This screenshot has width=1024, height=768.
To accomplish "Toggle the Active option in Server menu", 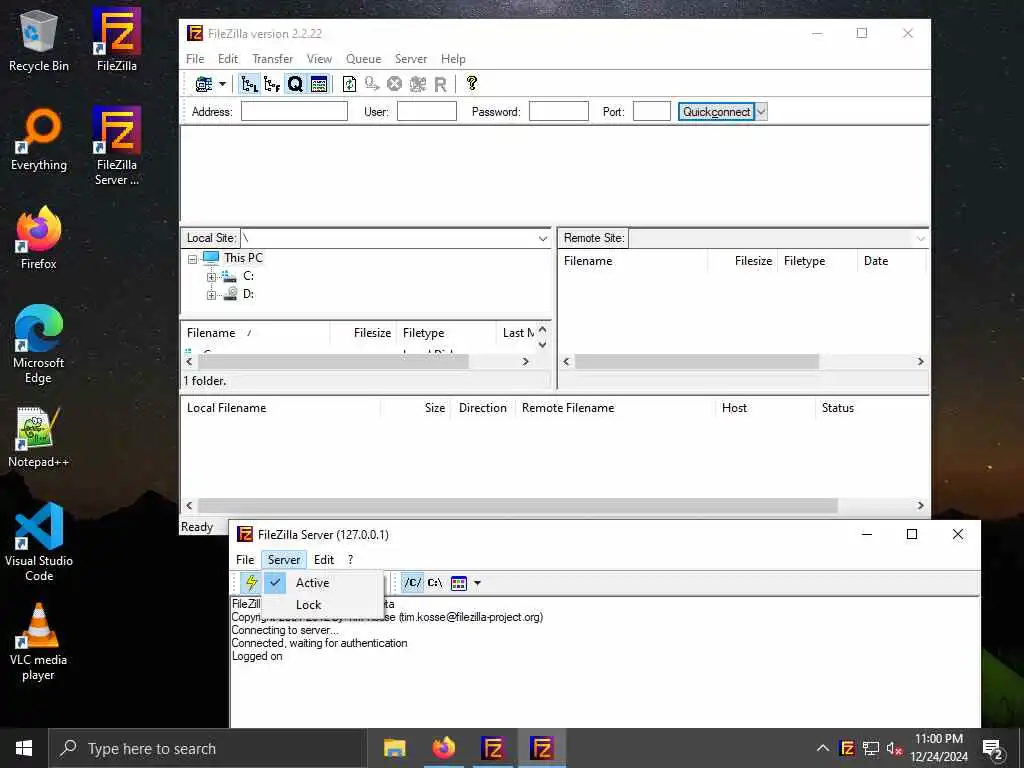I will [322, 583].
